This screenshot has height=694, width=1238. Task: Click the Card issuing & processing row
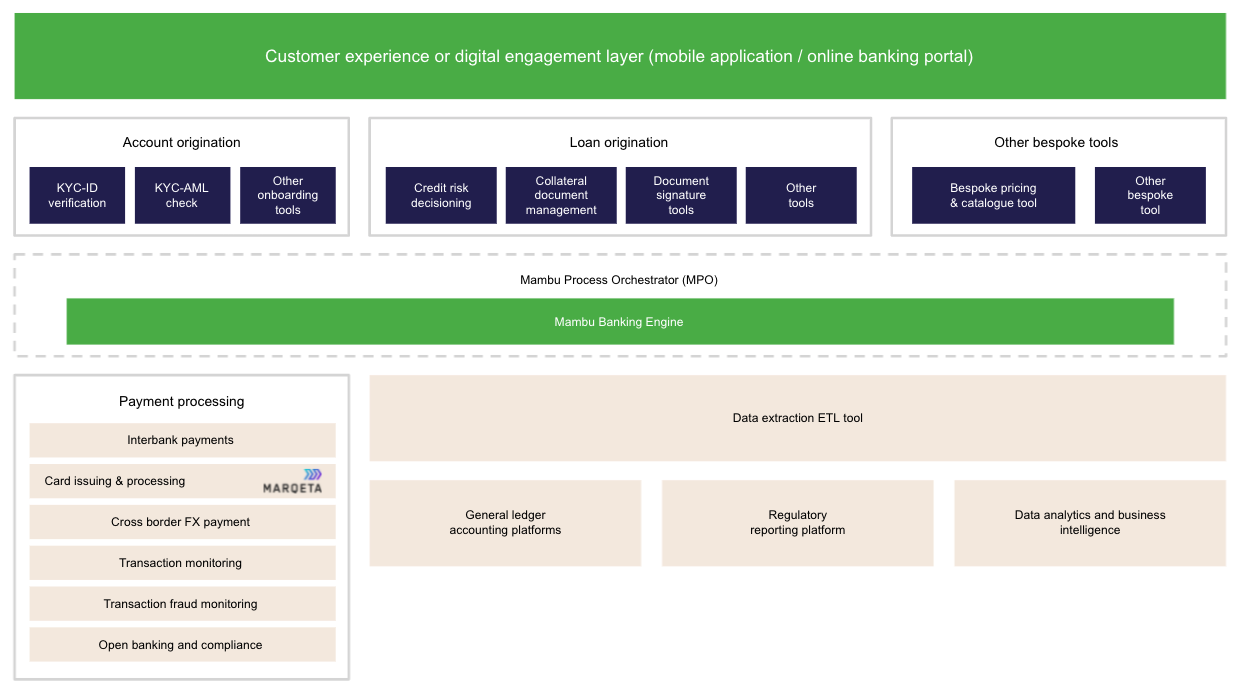(182, 481)
